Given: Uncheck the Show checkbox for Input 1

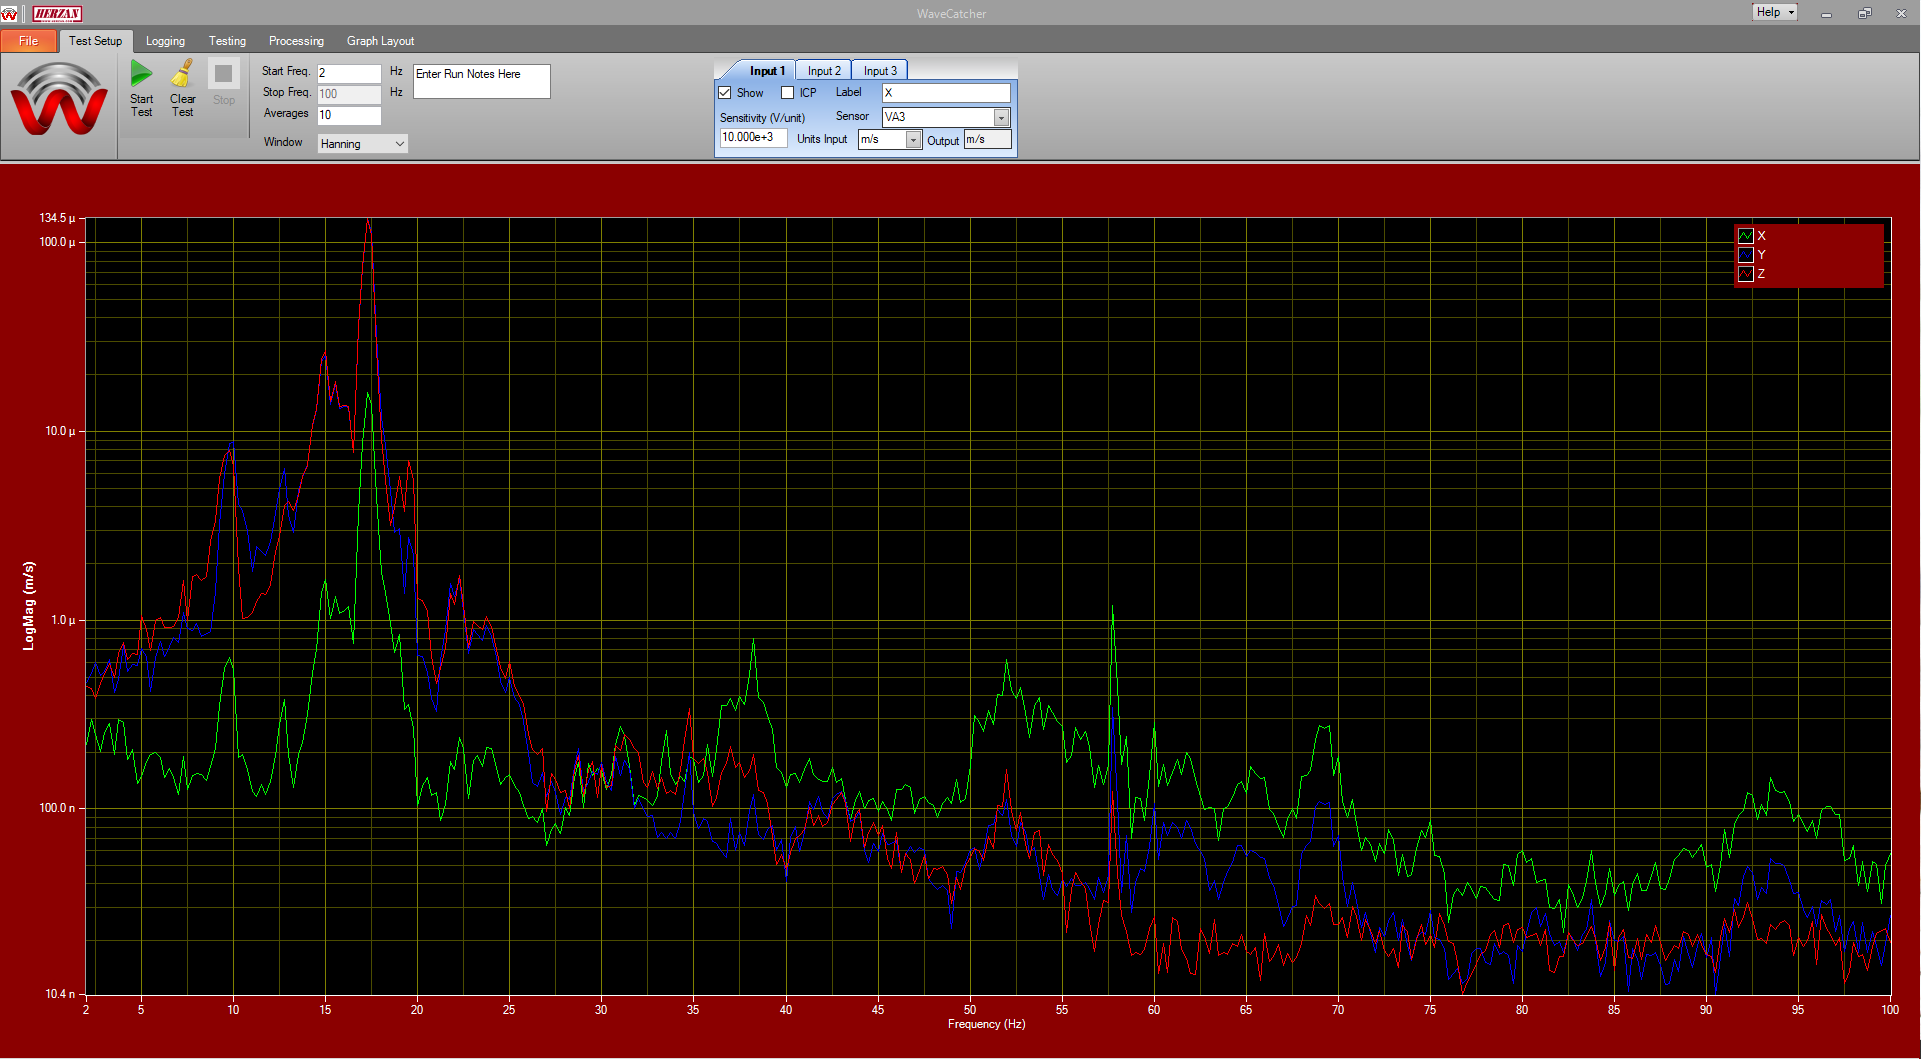Looking at the screenshot, I should [725, 93].
